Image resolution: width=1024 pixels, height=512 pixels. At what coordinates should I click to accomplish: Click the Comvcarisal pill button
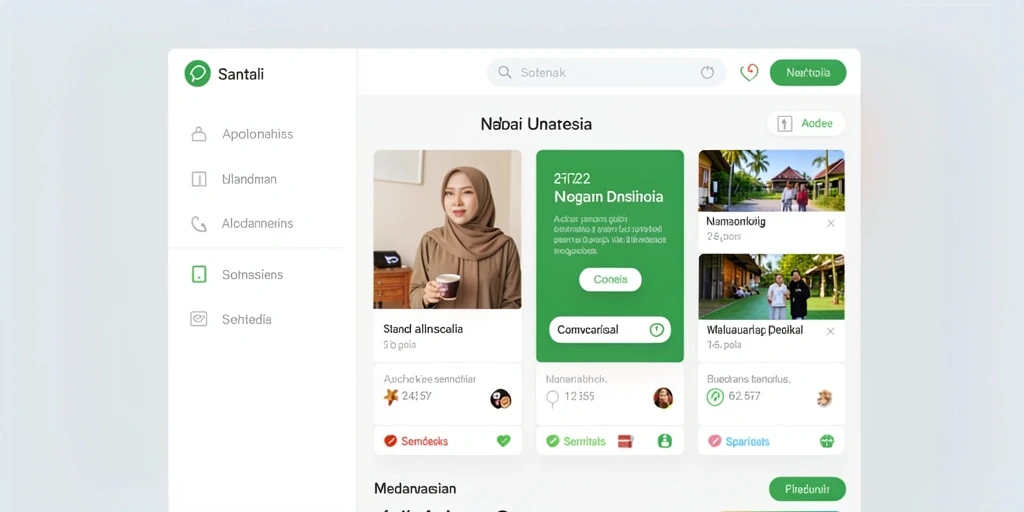(x=610, y=330)
